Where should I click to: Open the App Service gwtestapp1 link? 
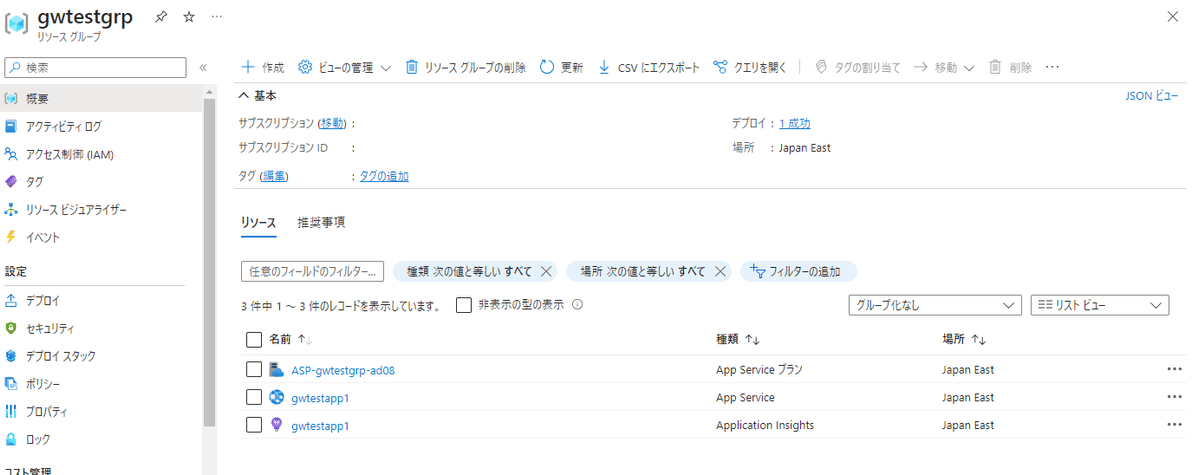click(x=320, y=397)
